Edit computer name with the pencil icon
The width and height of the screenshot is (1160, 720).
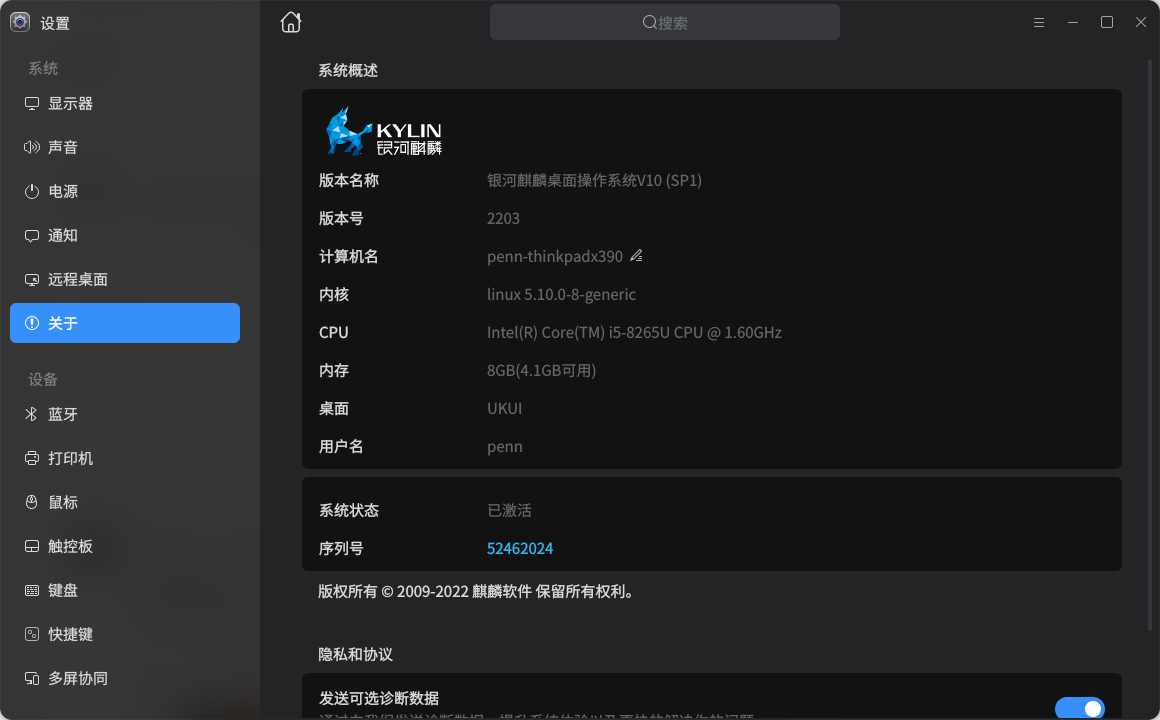[x=636, y=256]
